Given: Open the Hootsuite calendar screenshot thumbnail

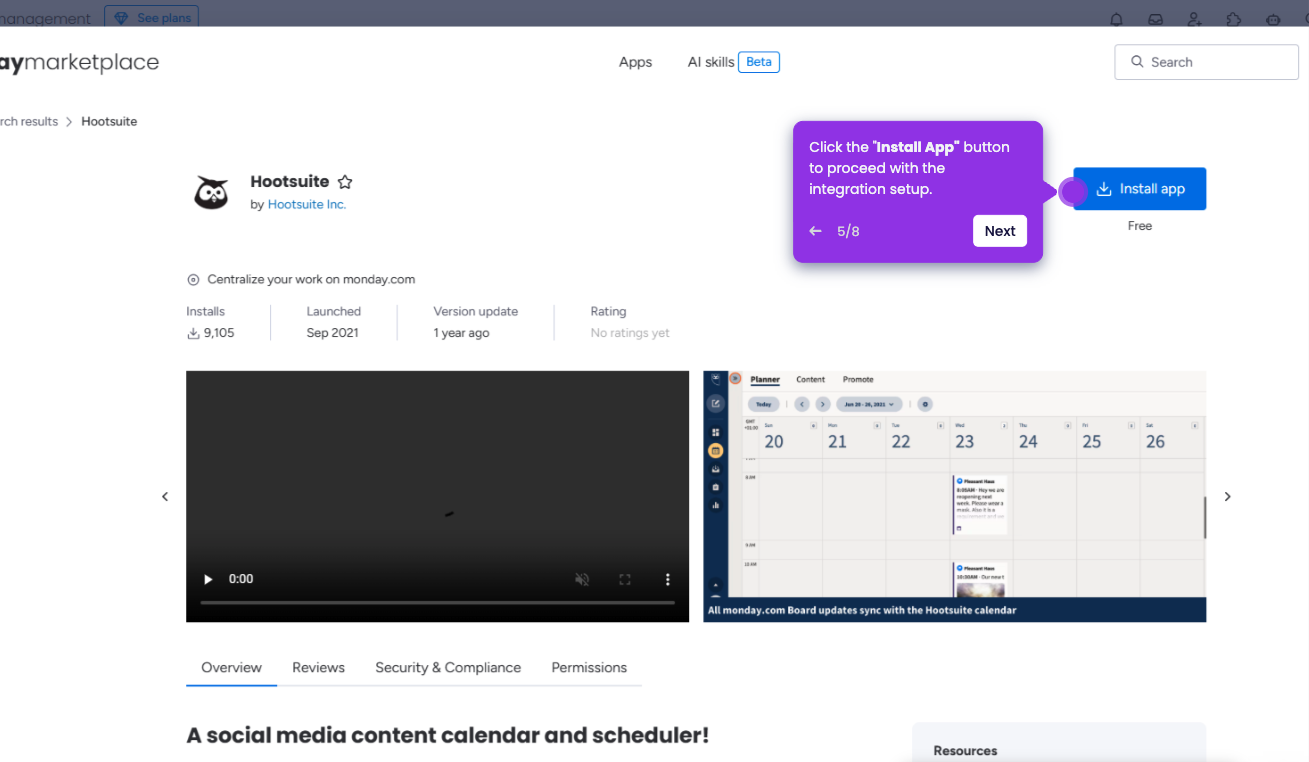Looking at the screenshot, I should click(x=954, y=496).
